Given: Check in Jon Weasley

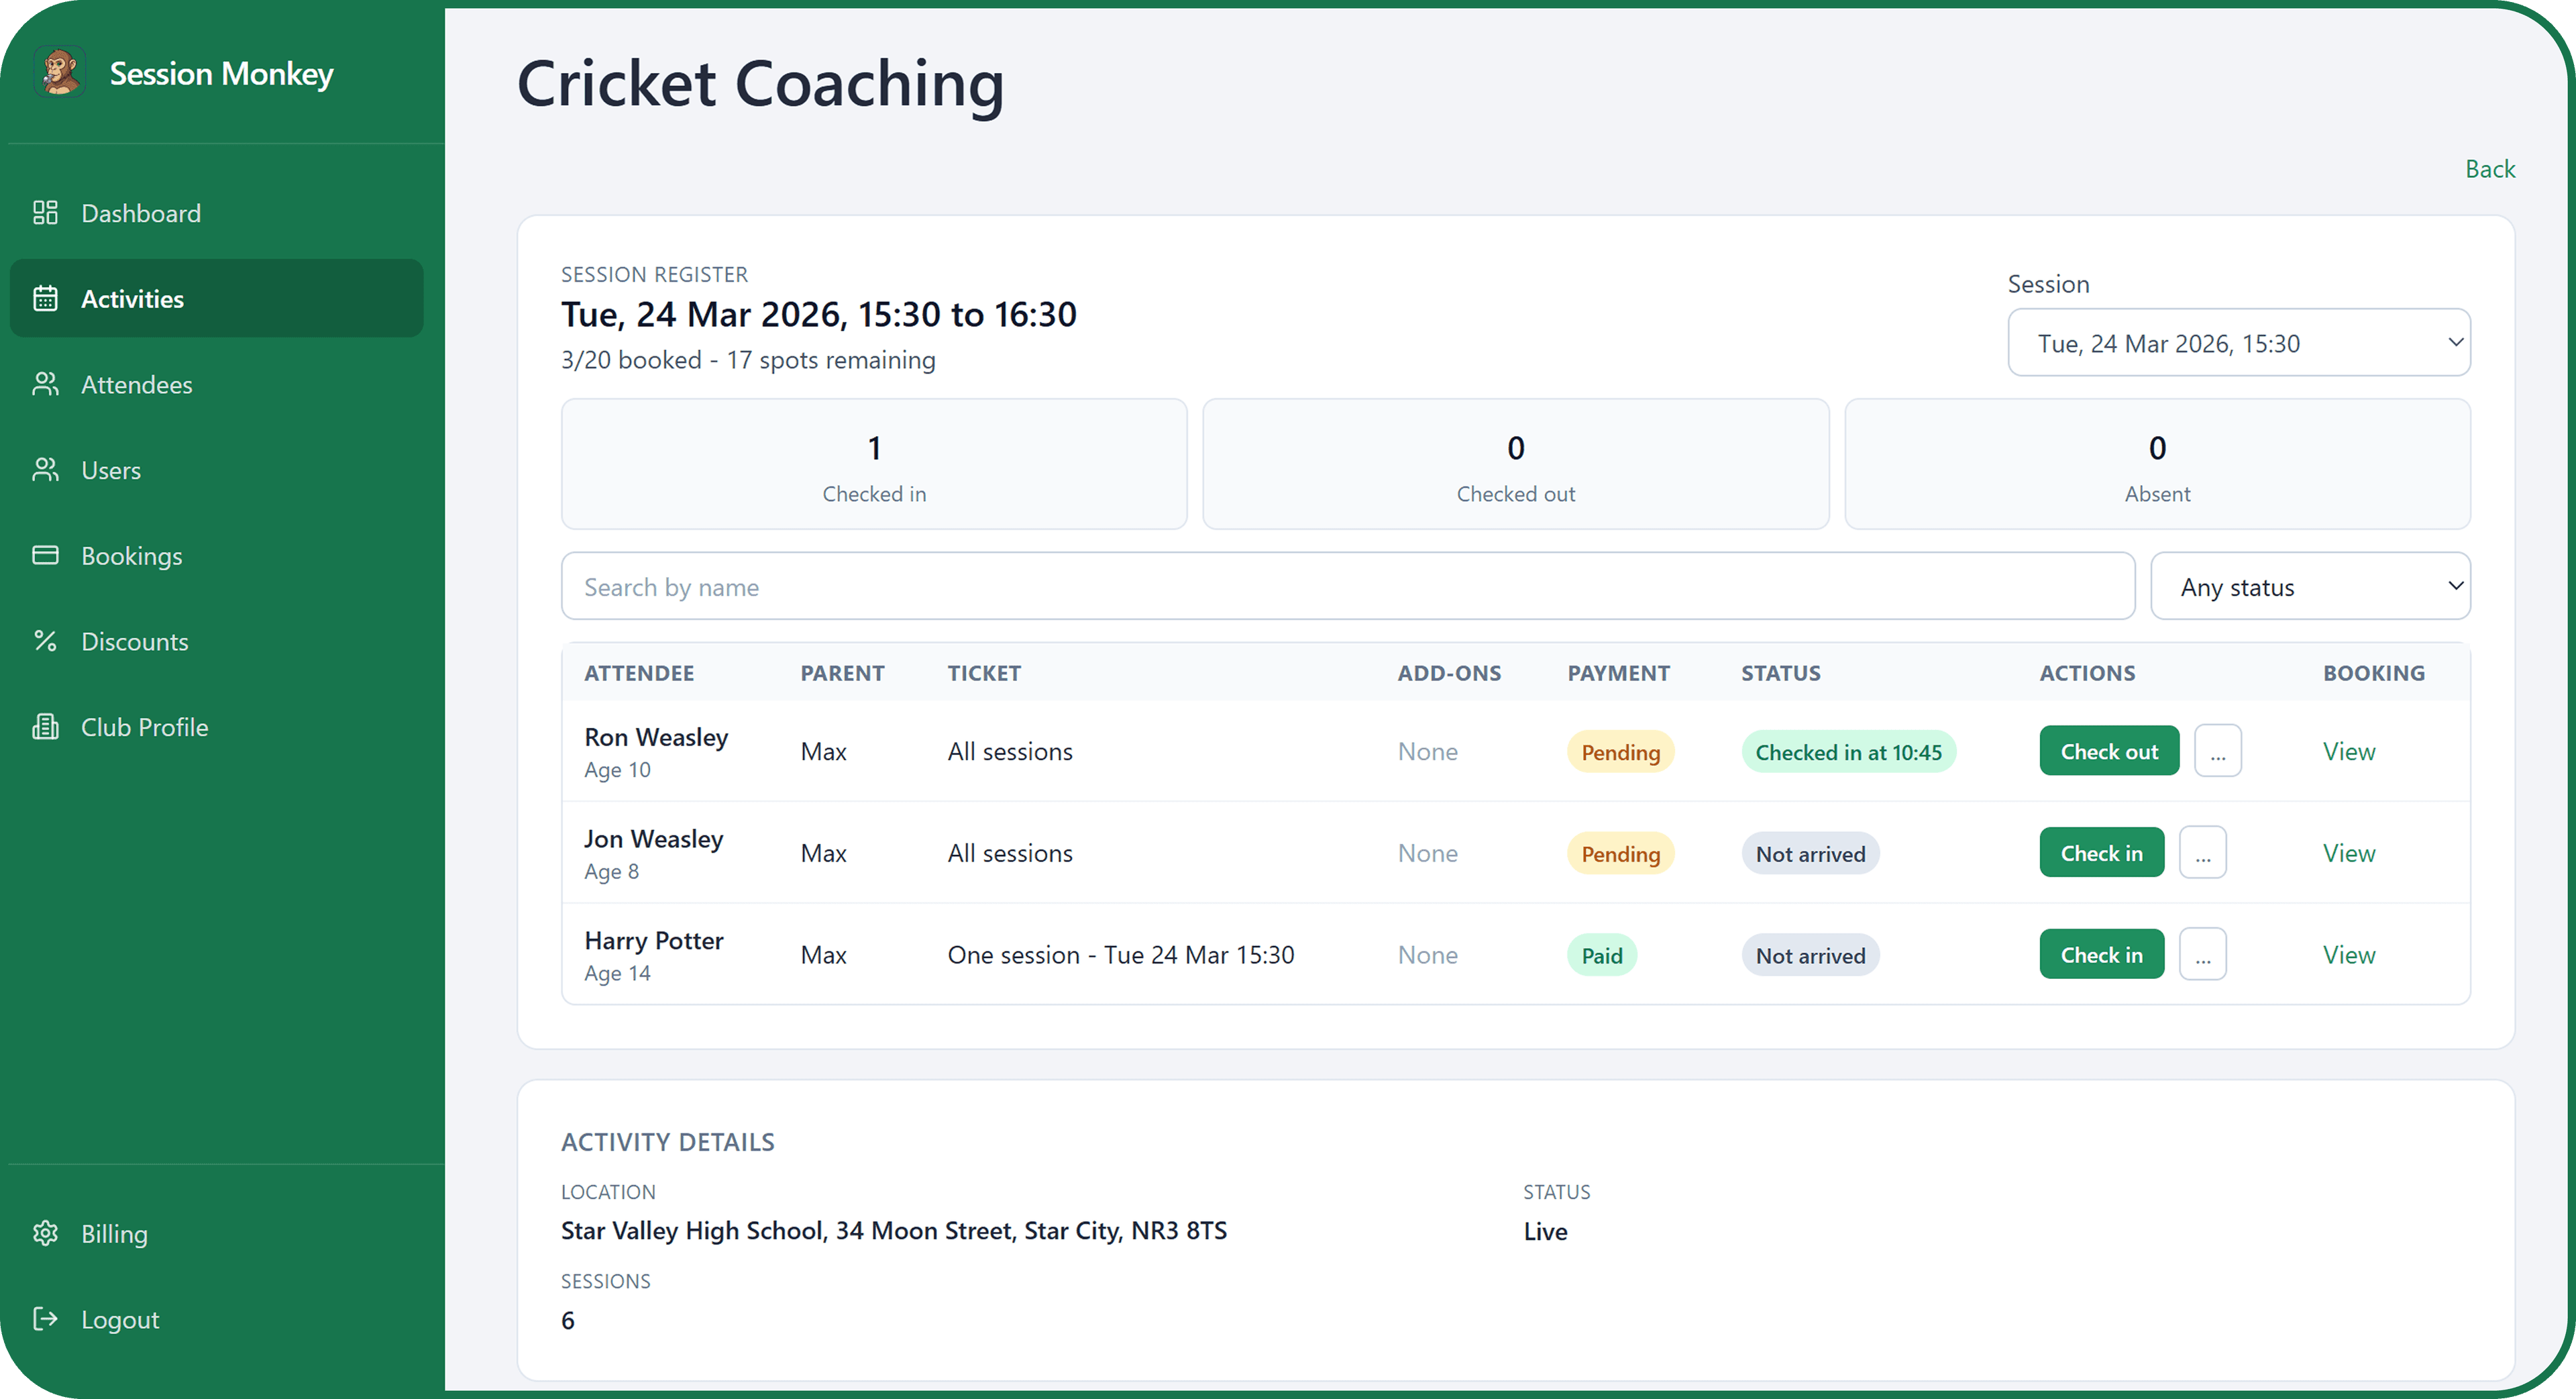Looking at the screenshot, I should [x=2101, y=852].
